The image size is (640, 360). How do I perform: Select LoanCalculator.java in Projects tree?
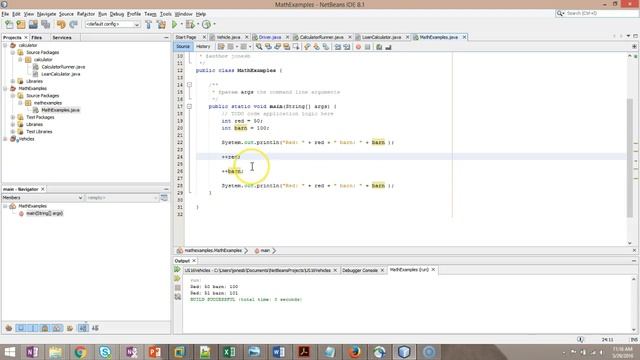(60, 74)
